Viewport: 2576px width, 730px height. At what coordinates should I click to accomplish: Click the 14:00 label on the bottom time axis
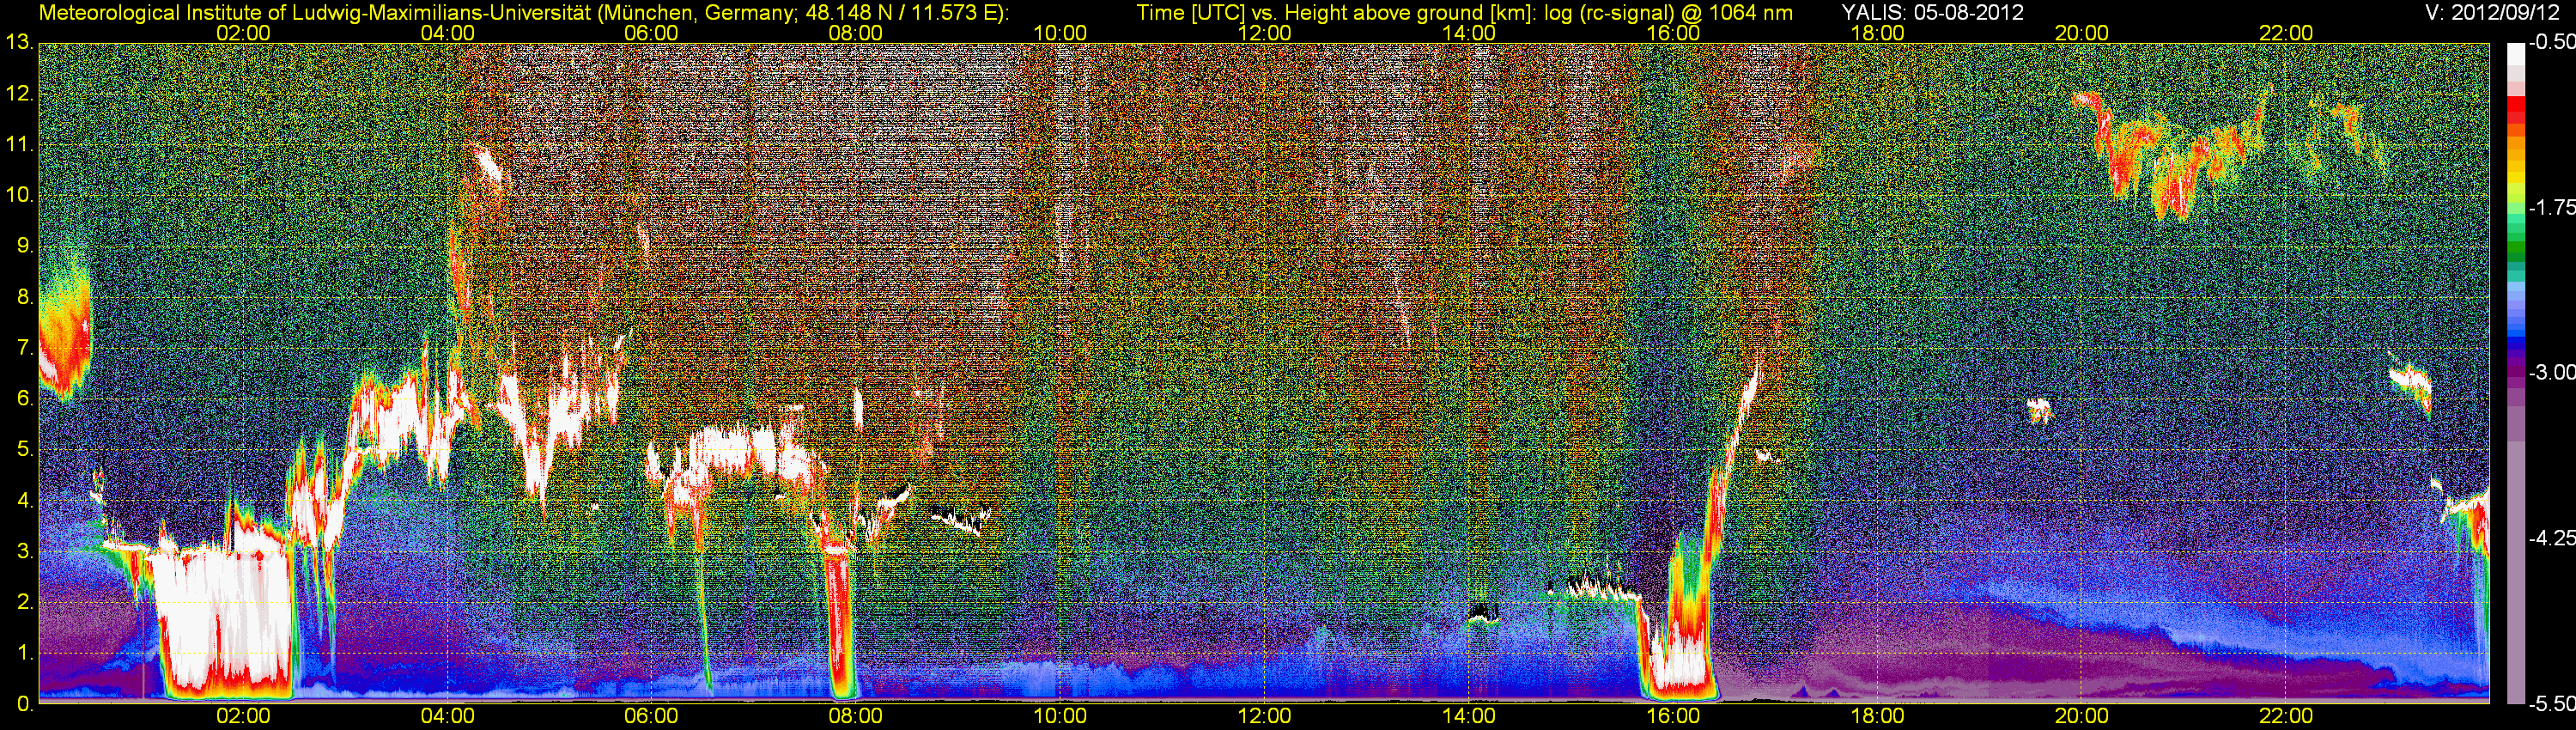point(1469,717)
